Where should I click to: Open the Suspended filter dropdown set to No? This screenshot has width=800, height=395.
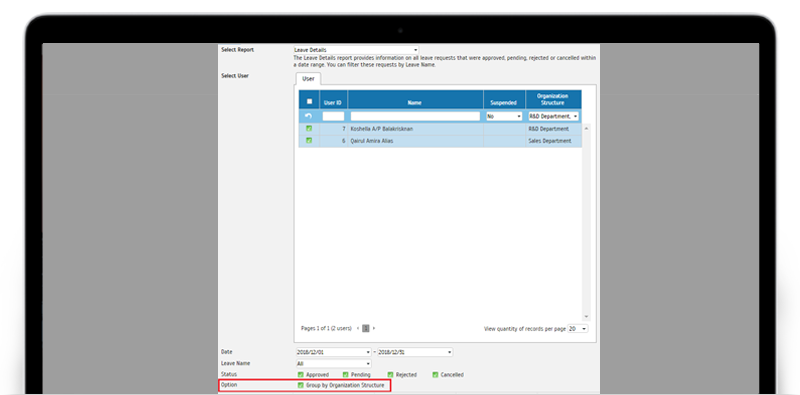click(504, 116)
